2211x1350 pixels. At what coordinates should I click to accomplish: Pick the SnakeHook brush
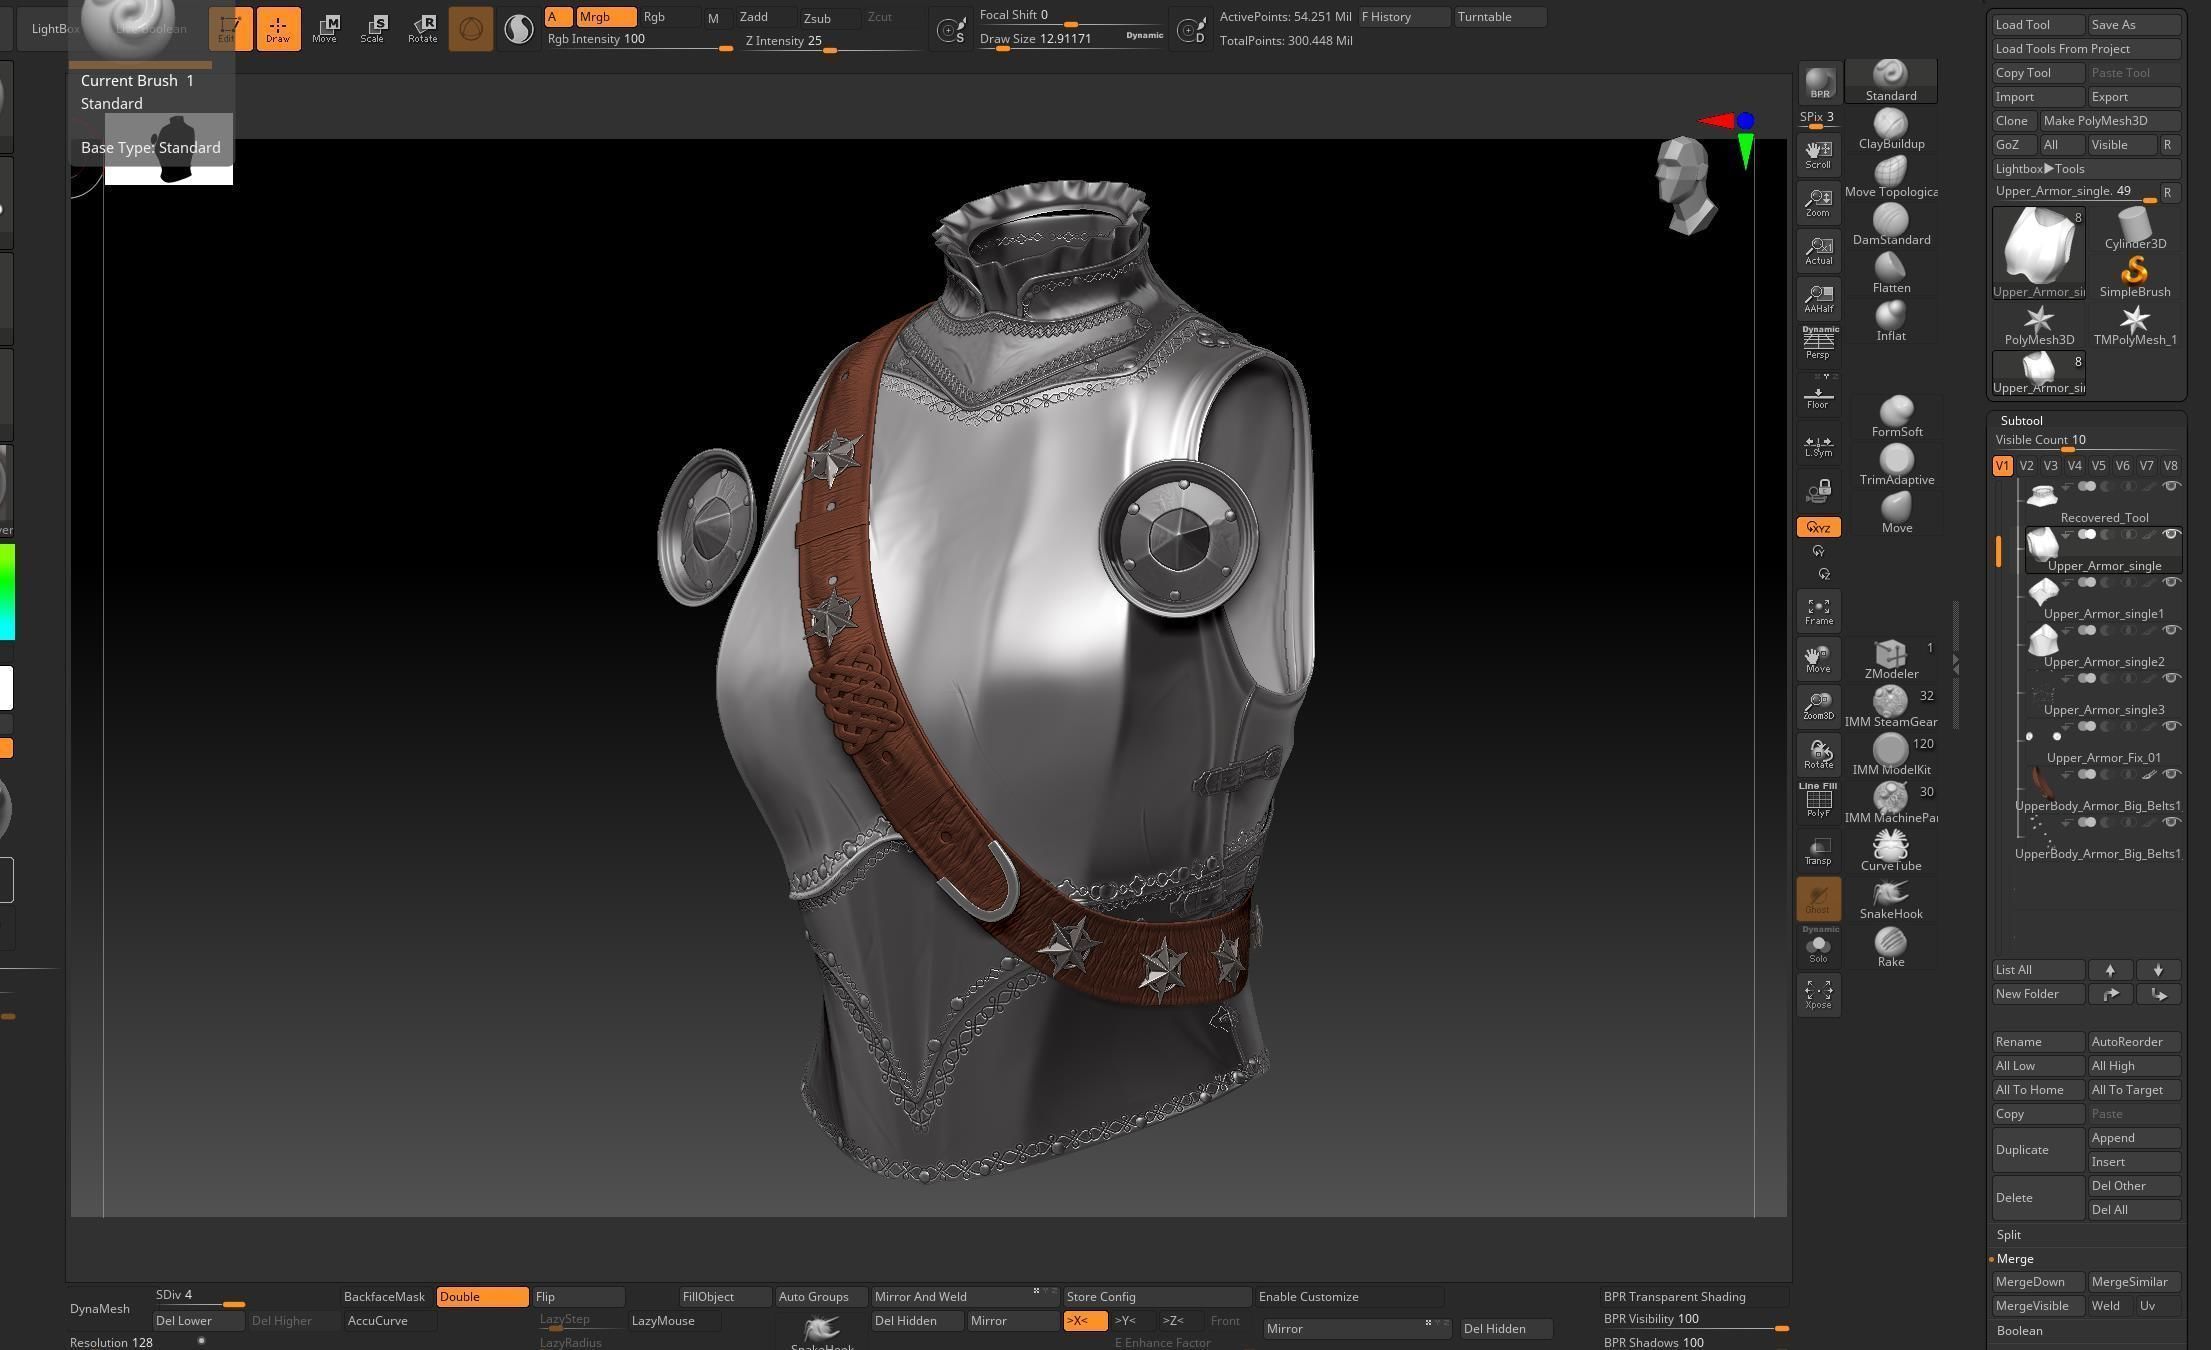(x=1891, y=900)
